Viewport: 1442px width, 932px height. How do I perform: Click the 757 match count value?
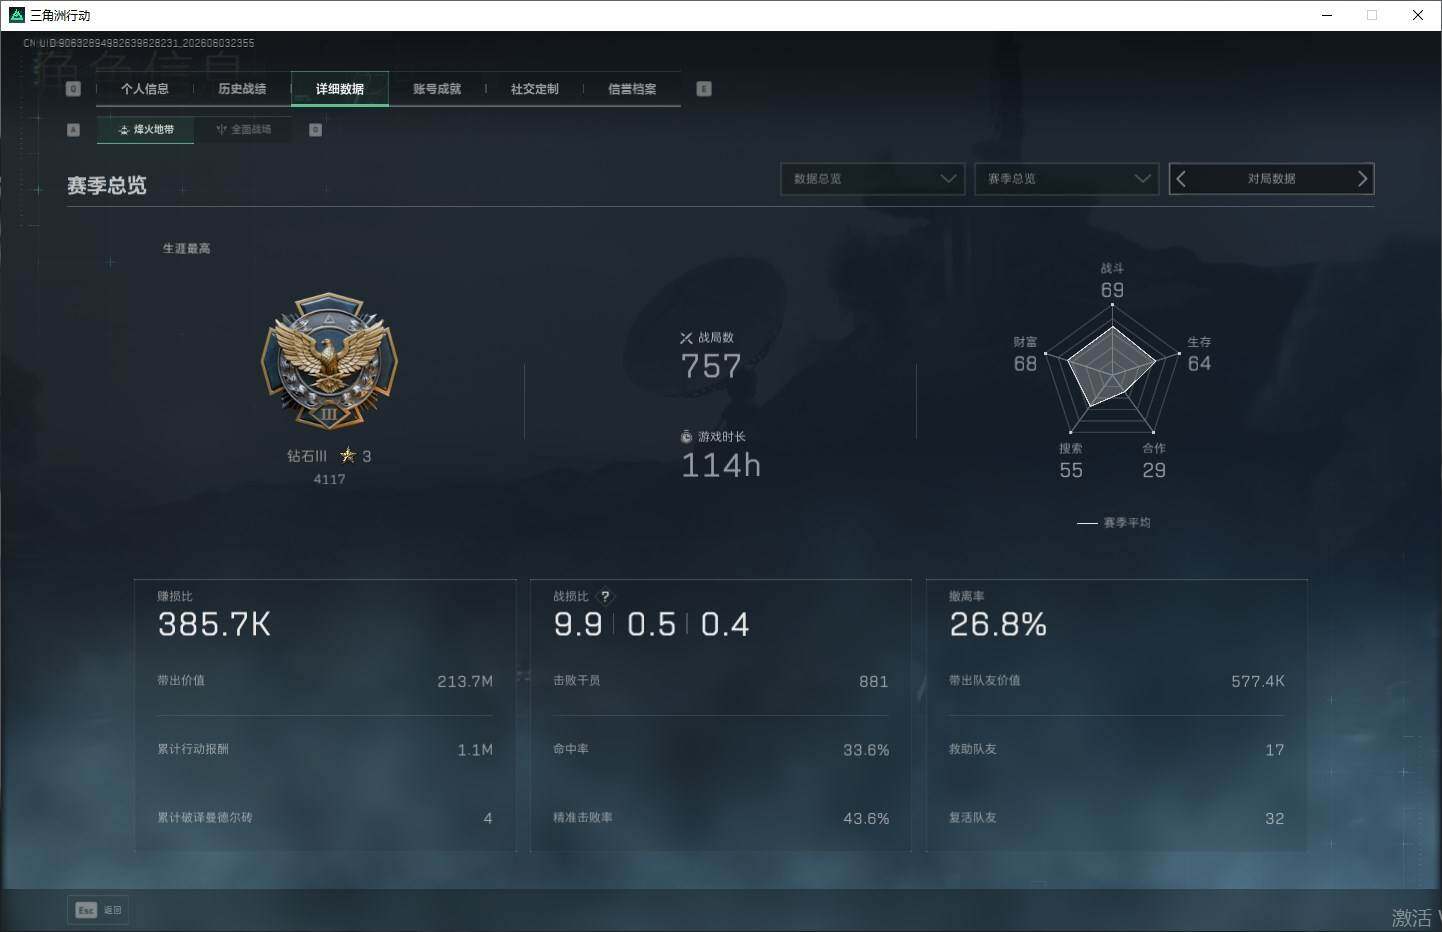711,367
